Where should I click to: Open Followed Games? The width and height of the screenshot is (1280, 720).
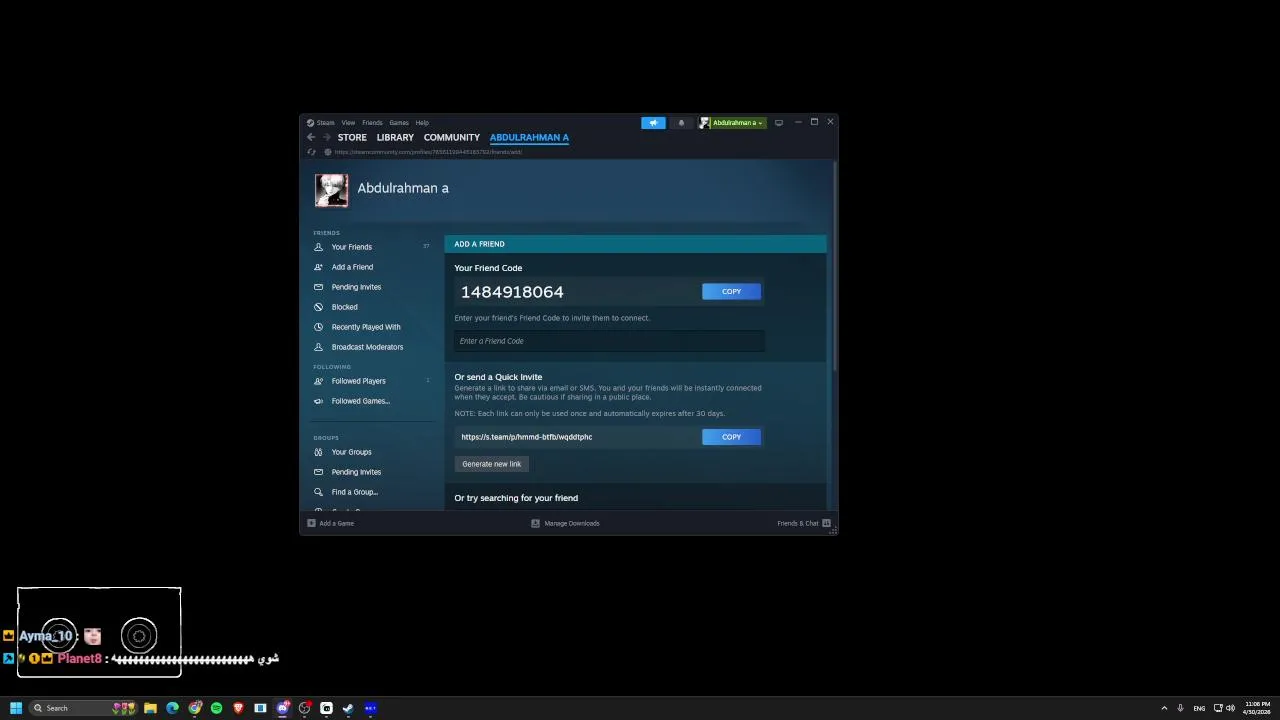coord(361,401)
